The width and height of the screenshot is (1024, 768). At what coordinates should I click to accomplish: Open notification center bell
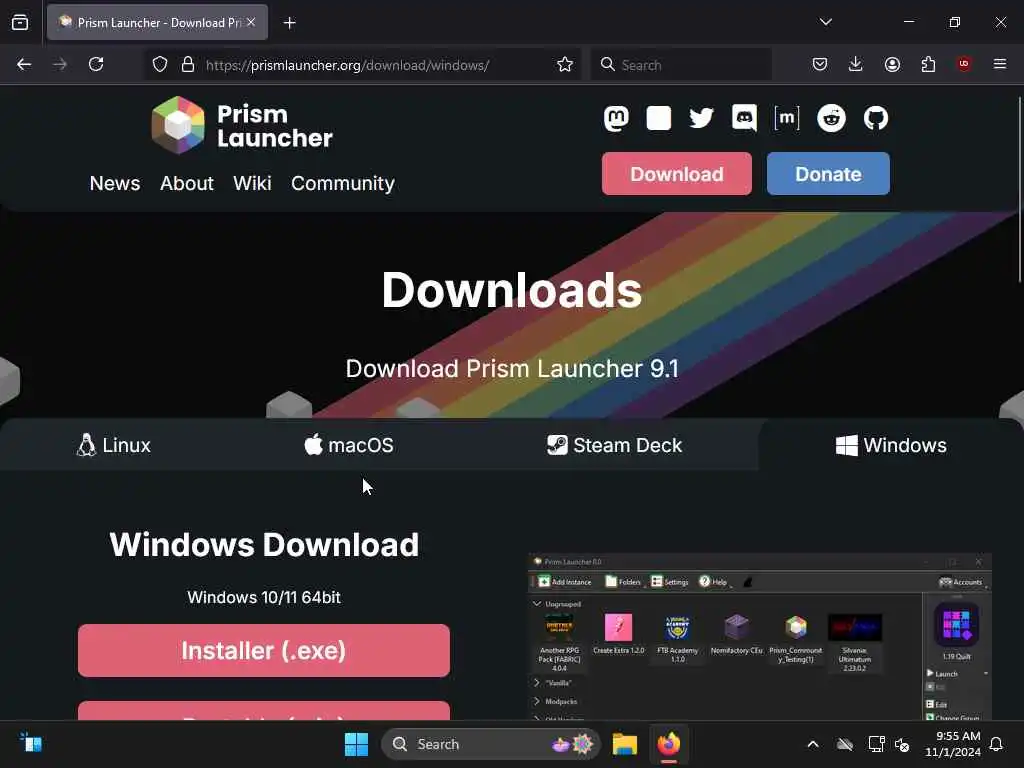[x=997, y=744]
